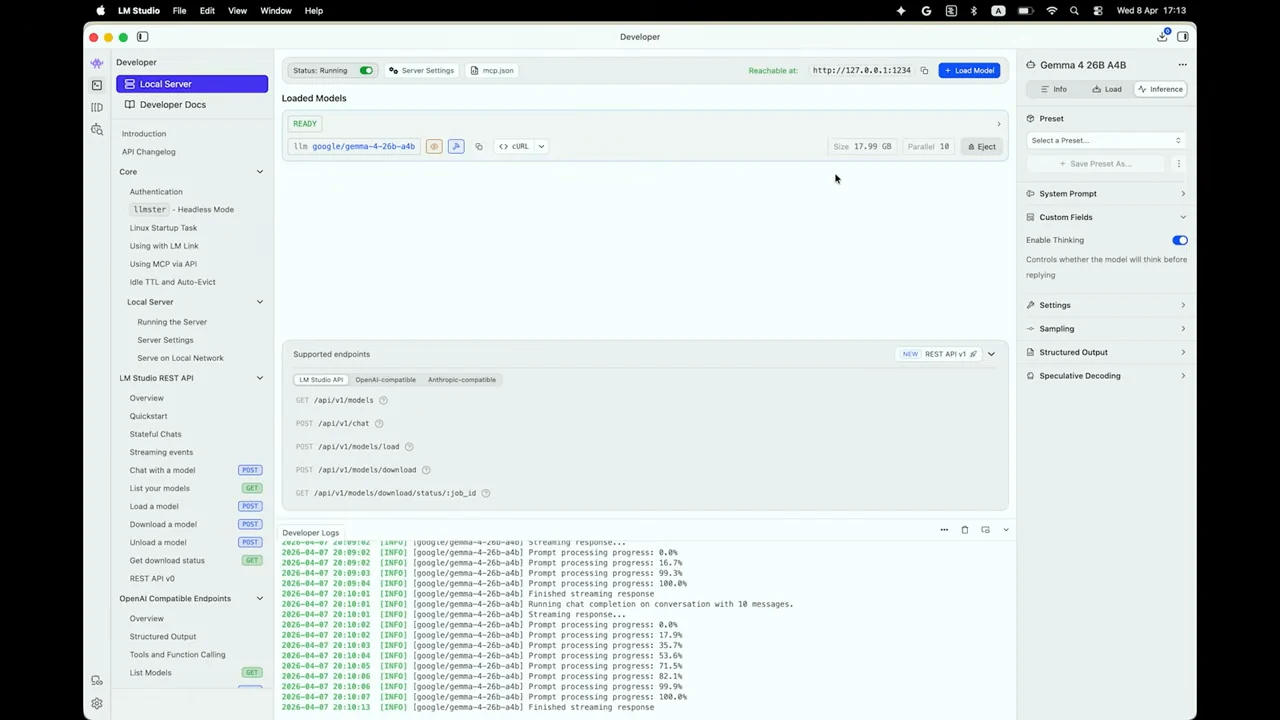Switch to the Info tab
Viewport: 1280px width, 720px height.
[x=1054, y=90]
